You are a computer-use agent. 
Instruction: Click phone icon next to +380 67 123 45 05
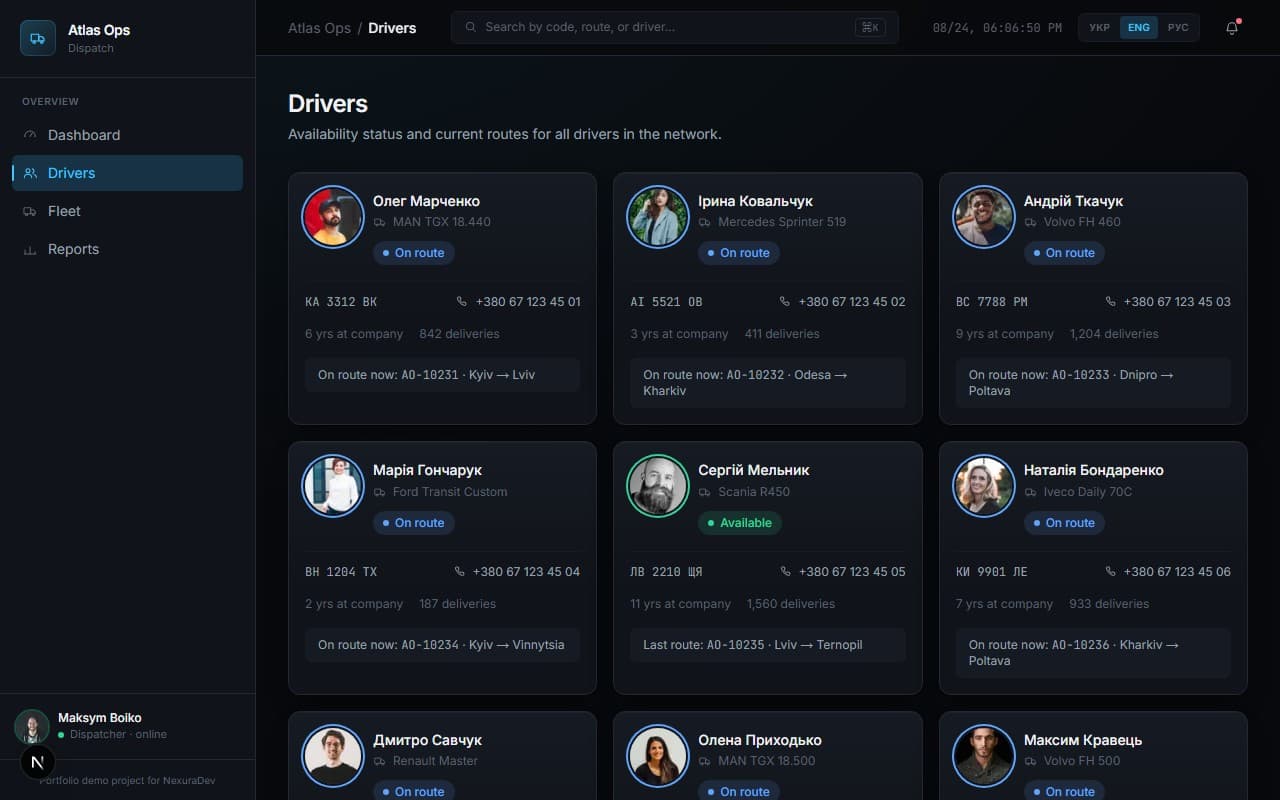pos(786,571)
